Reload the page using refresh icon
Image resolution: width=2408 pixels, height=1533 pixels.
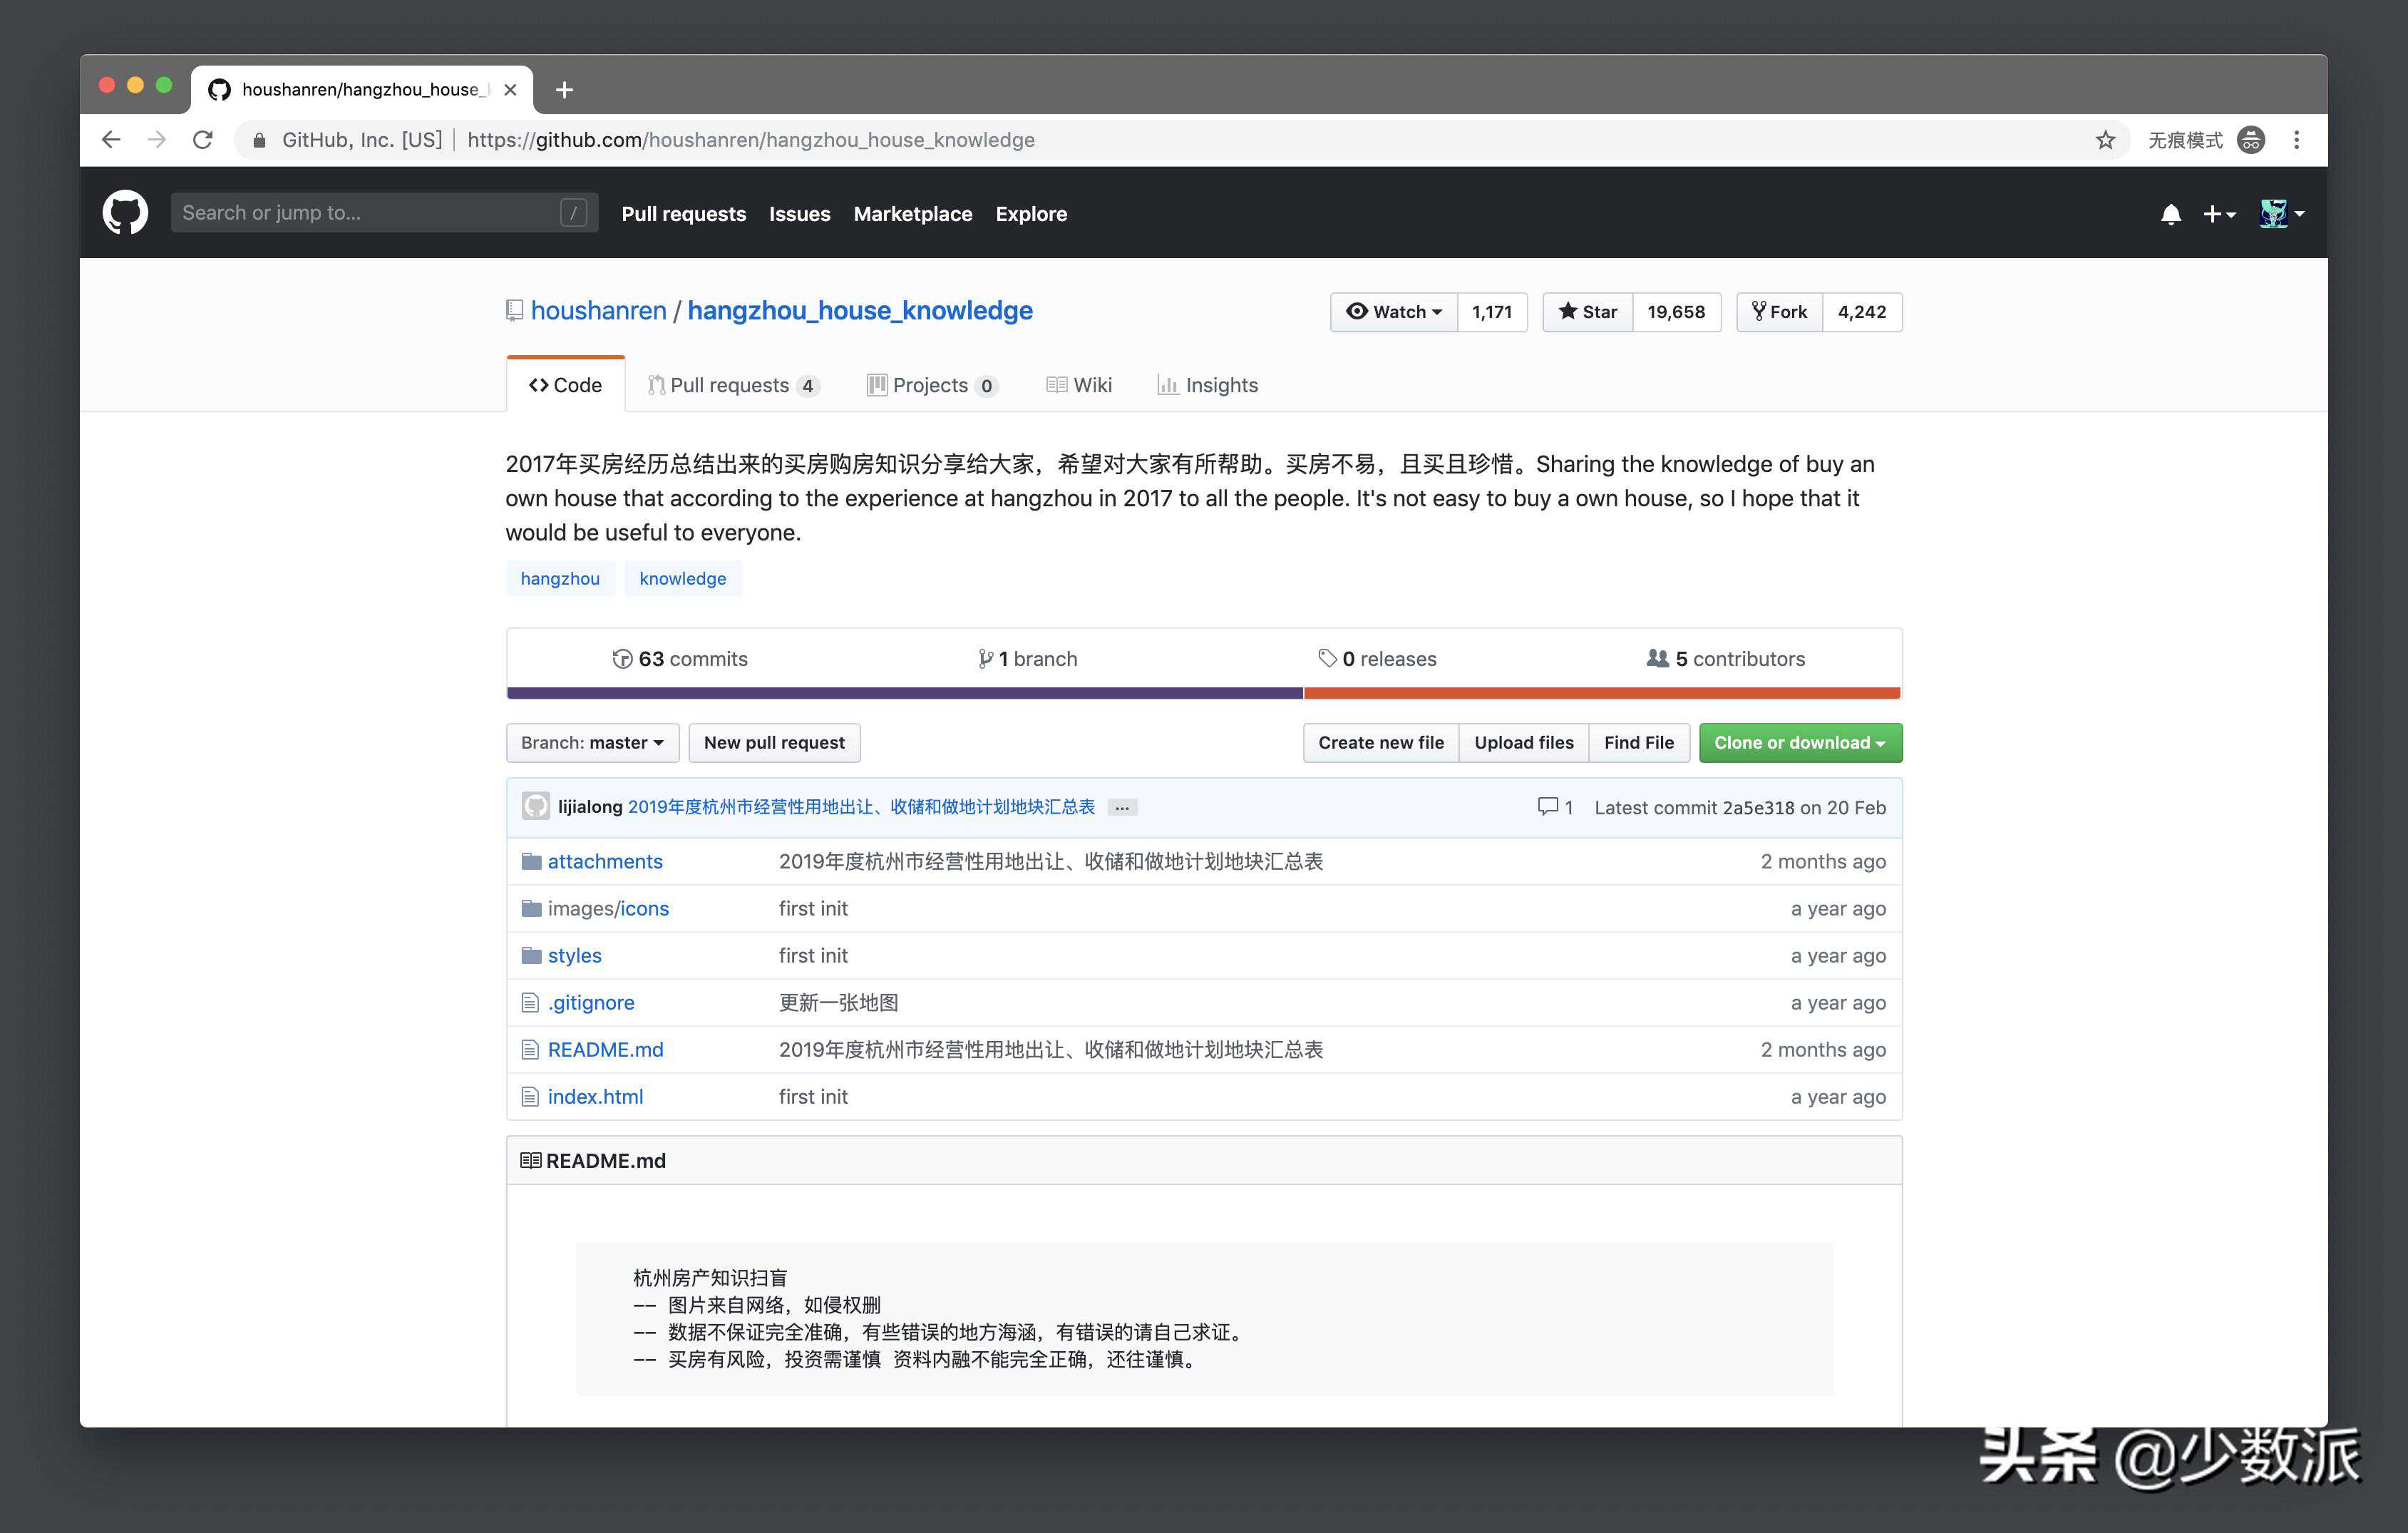tap(203, 140)
